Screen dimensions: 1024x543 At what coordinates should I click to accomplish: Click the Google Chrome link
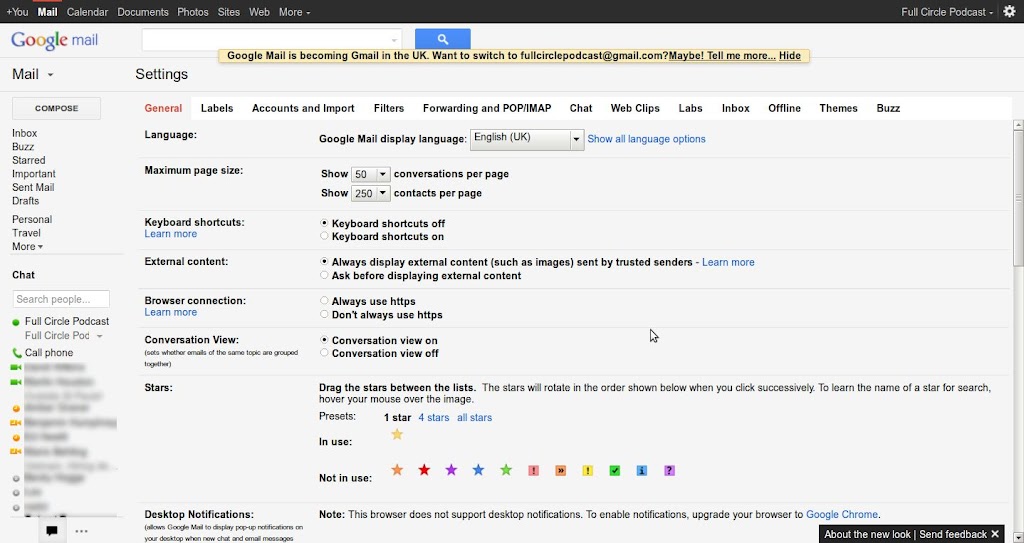[842, 514]
